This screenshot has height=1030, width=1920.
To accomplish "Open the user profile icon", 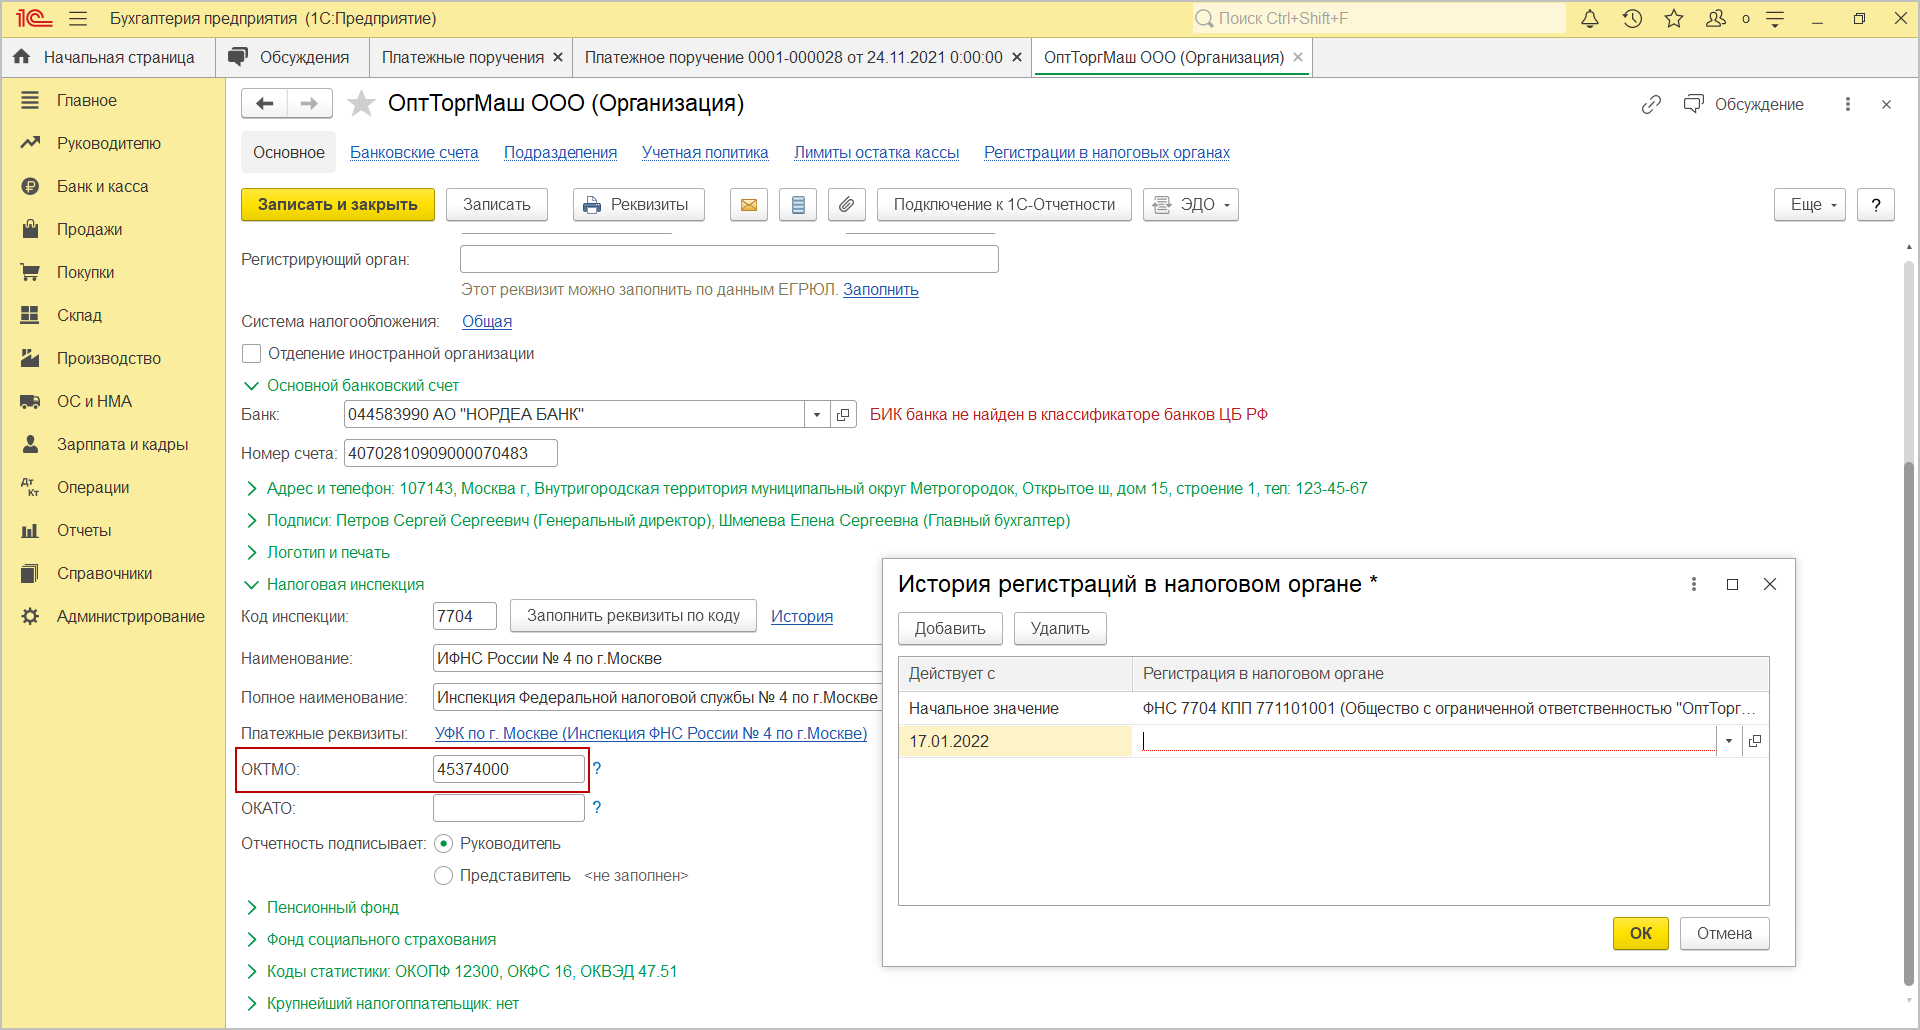I will click(x=1716, y=18).
